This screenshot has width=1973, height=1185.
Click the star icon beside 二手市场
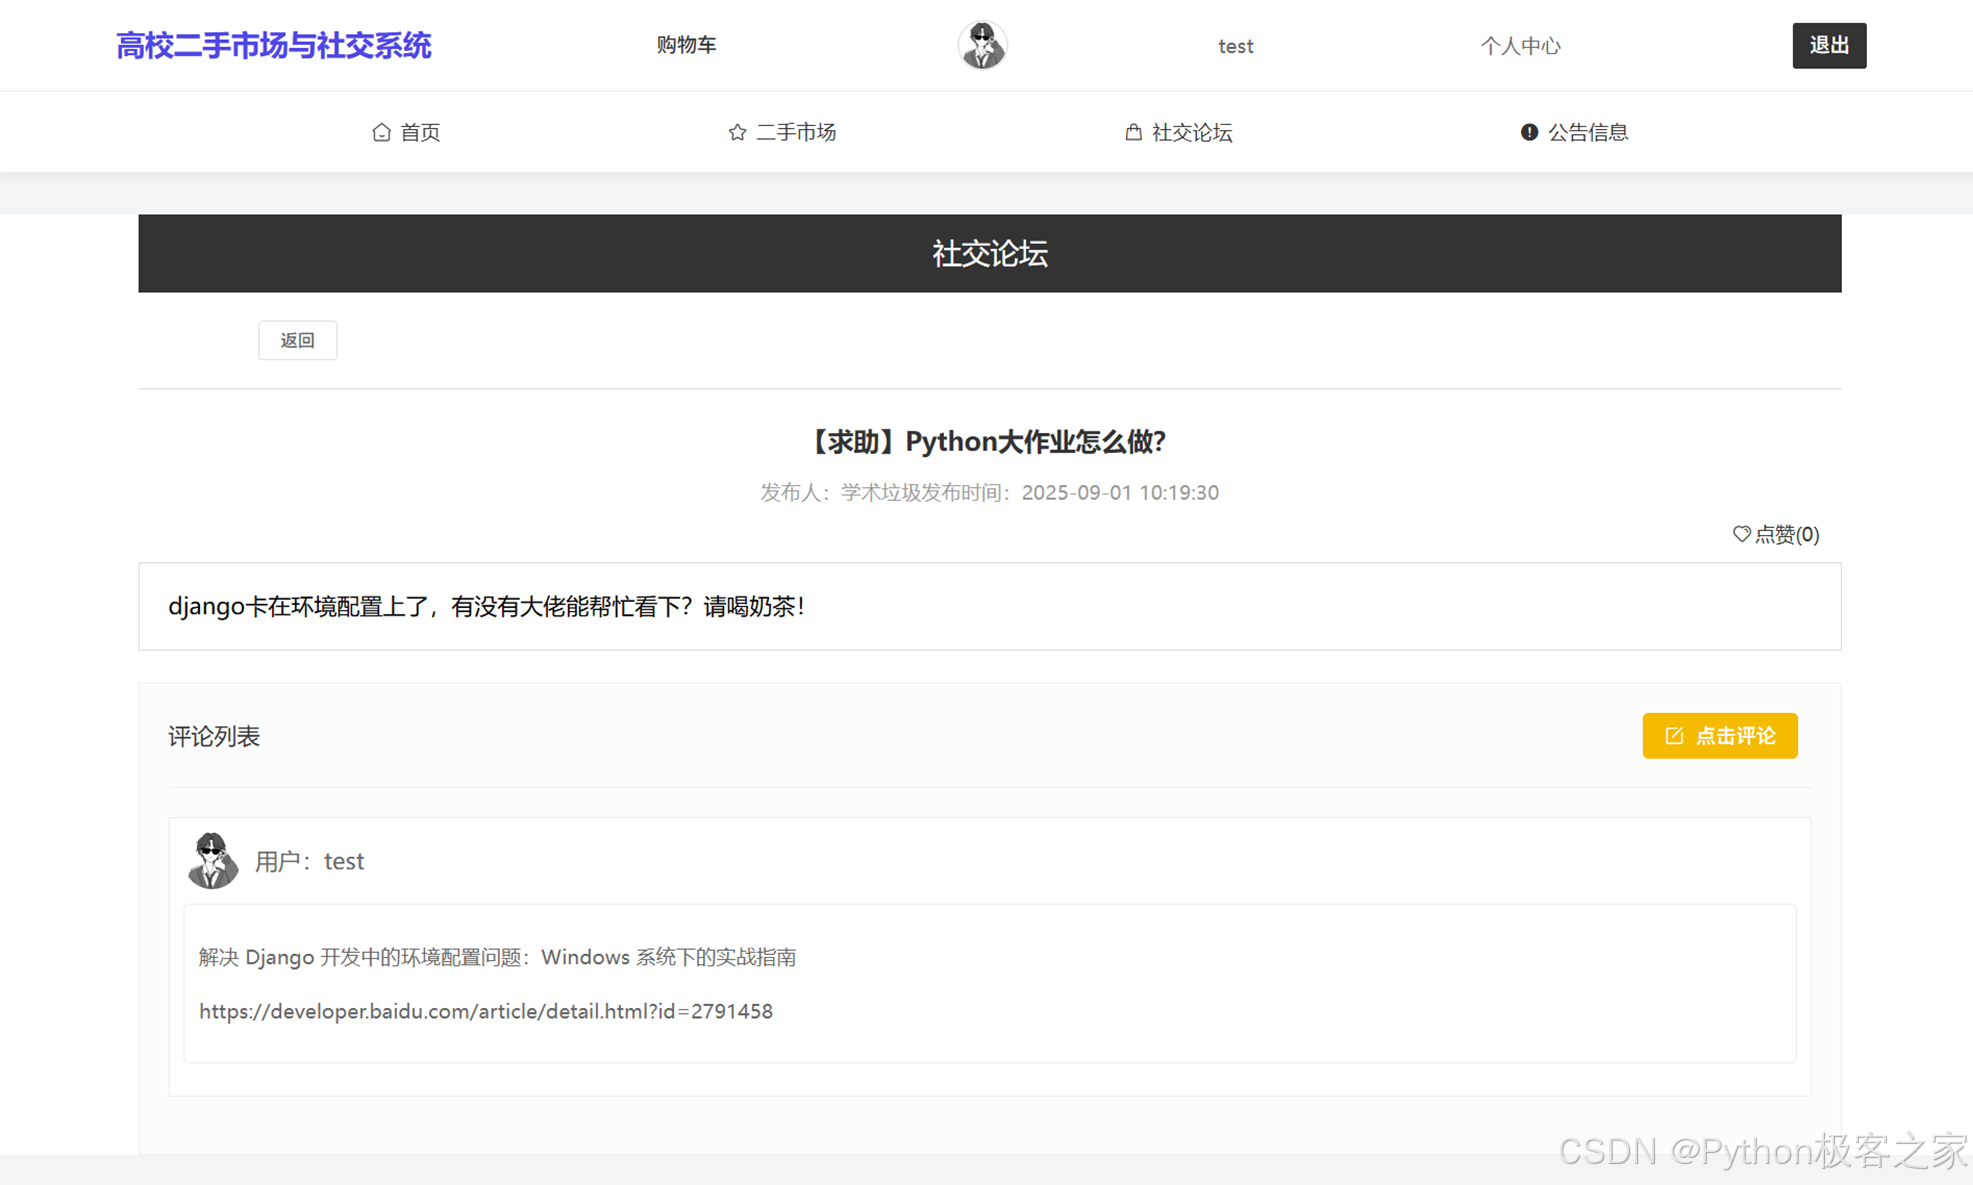click(737, 132)
